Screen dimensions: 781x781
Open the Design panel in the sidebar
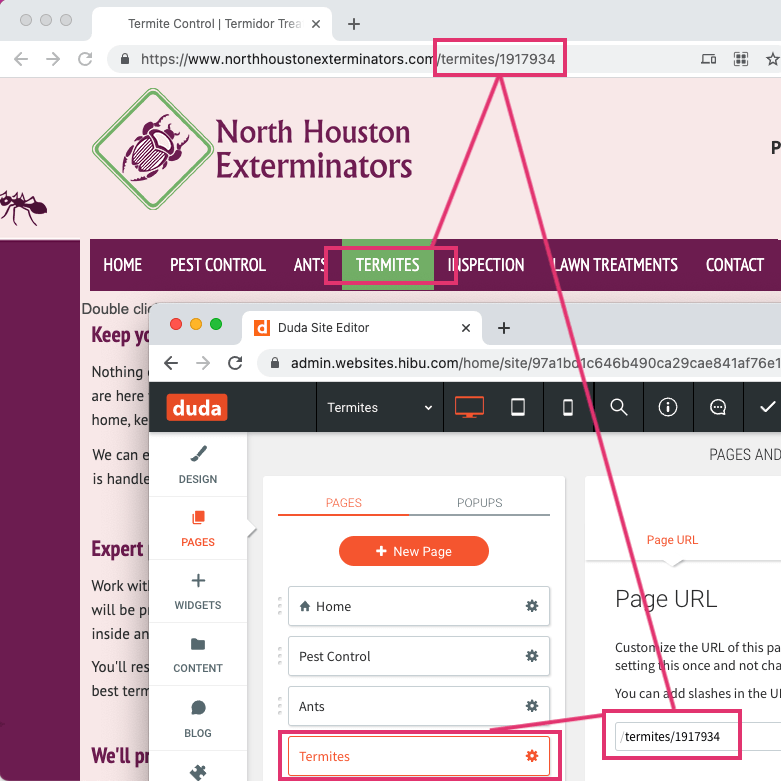point(198,465)
